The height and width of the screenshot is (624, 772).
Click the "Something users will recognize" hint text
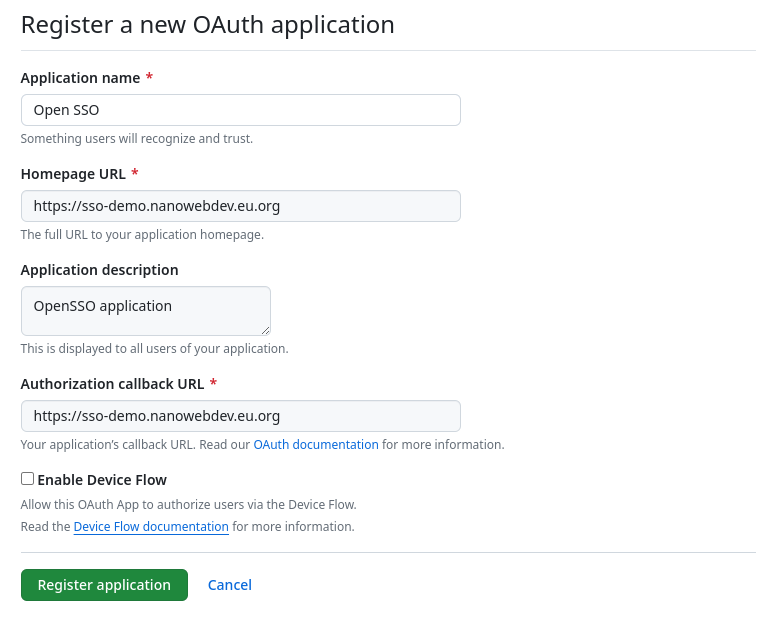click(136, 139)
